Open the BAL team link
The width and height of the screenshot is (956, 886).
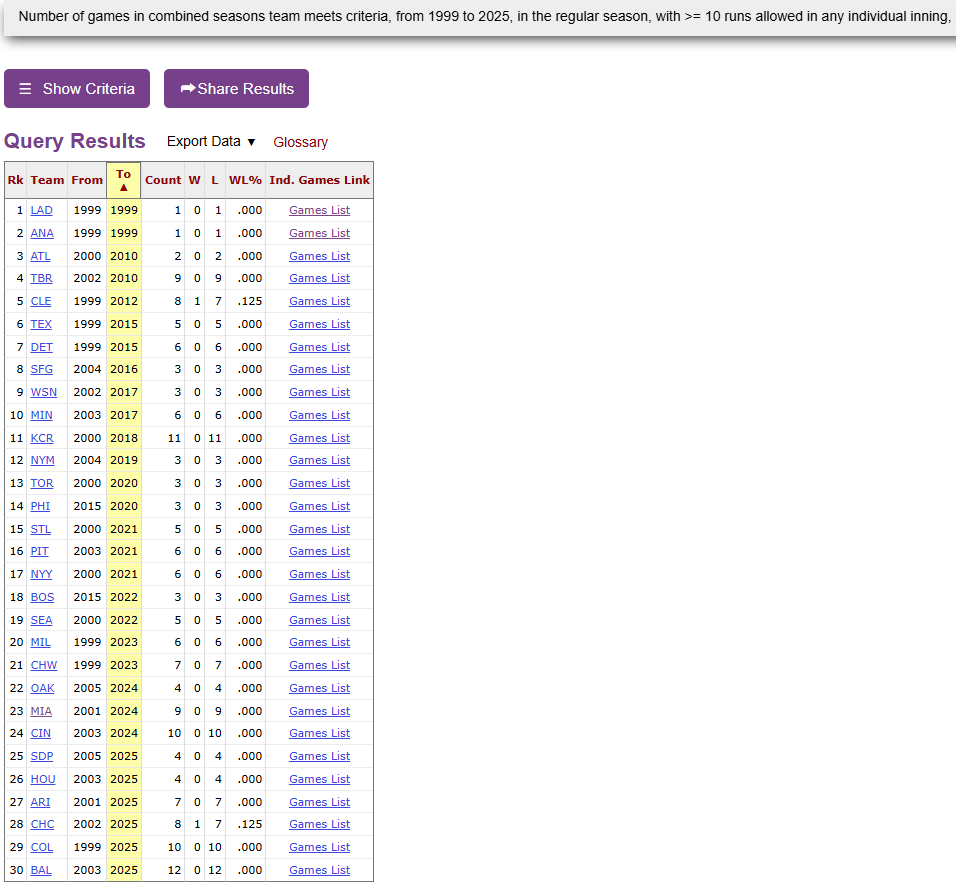pyautogui.click(x=41, y=870)
